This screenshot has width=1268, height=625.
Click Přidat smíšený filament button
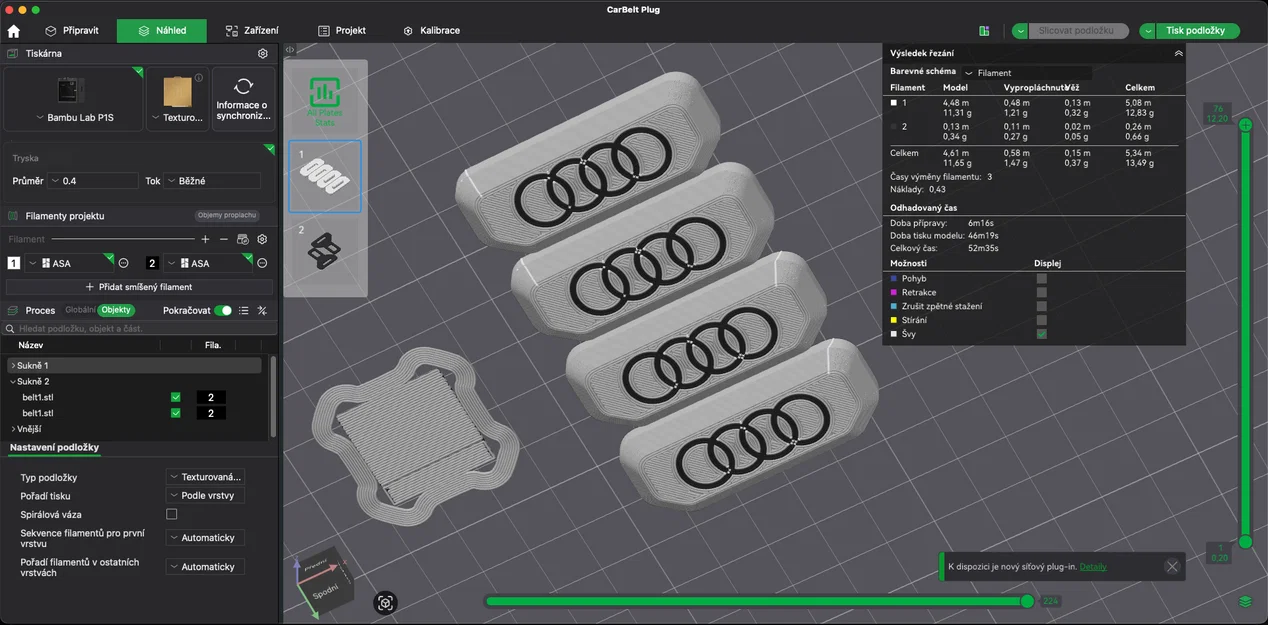point(140,287)
